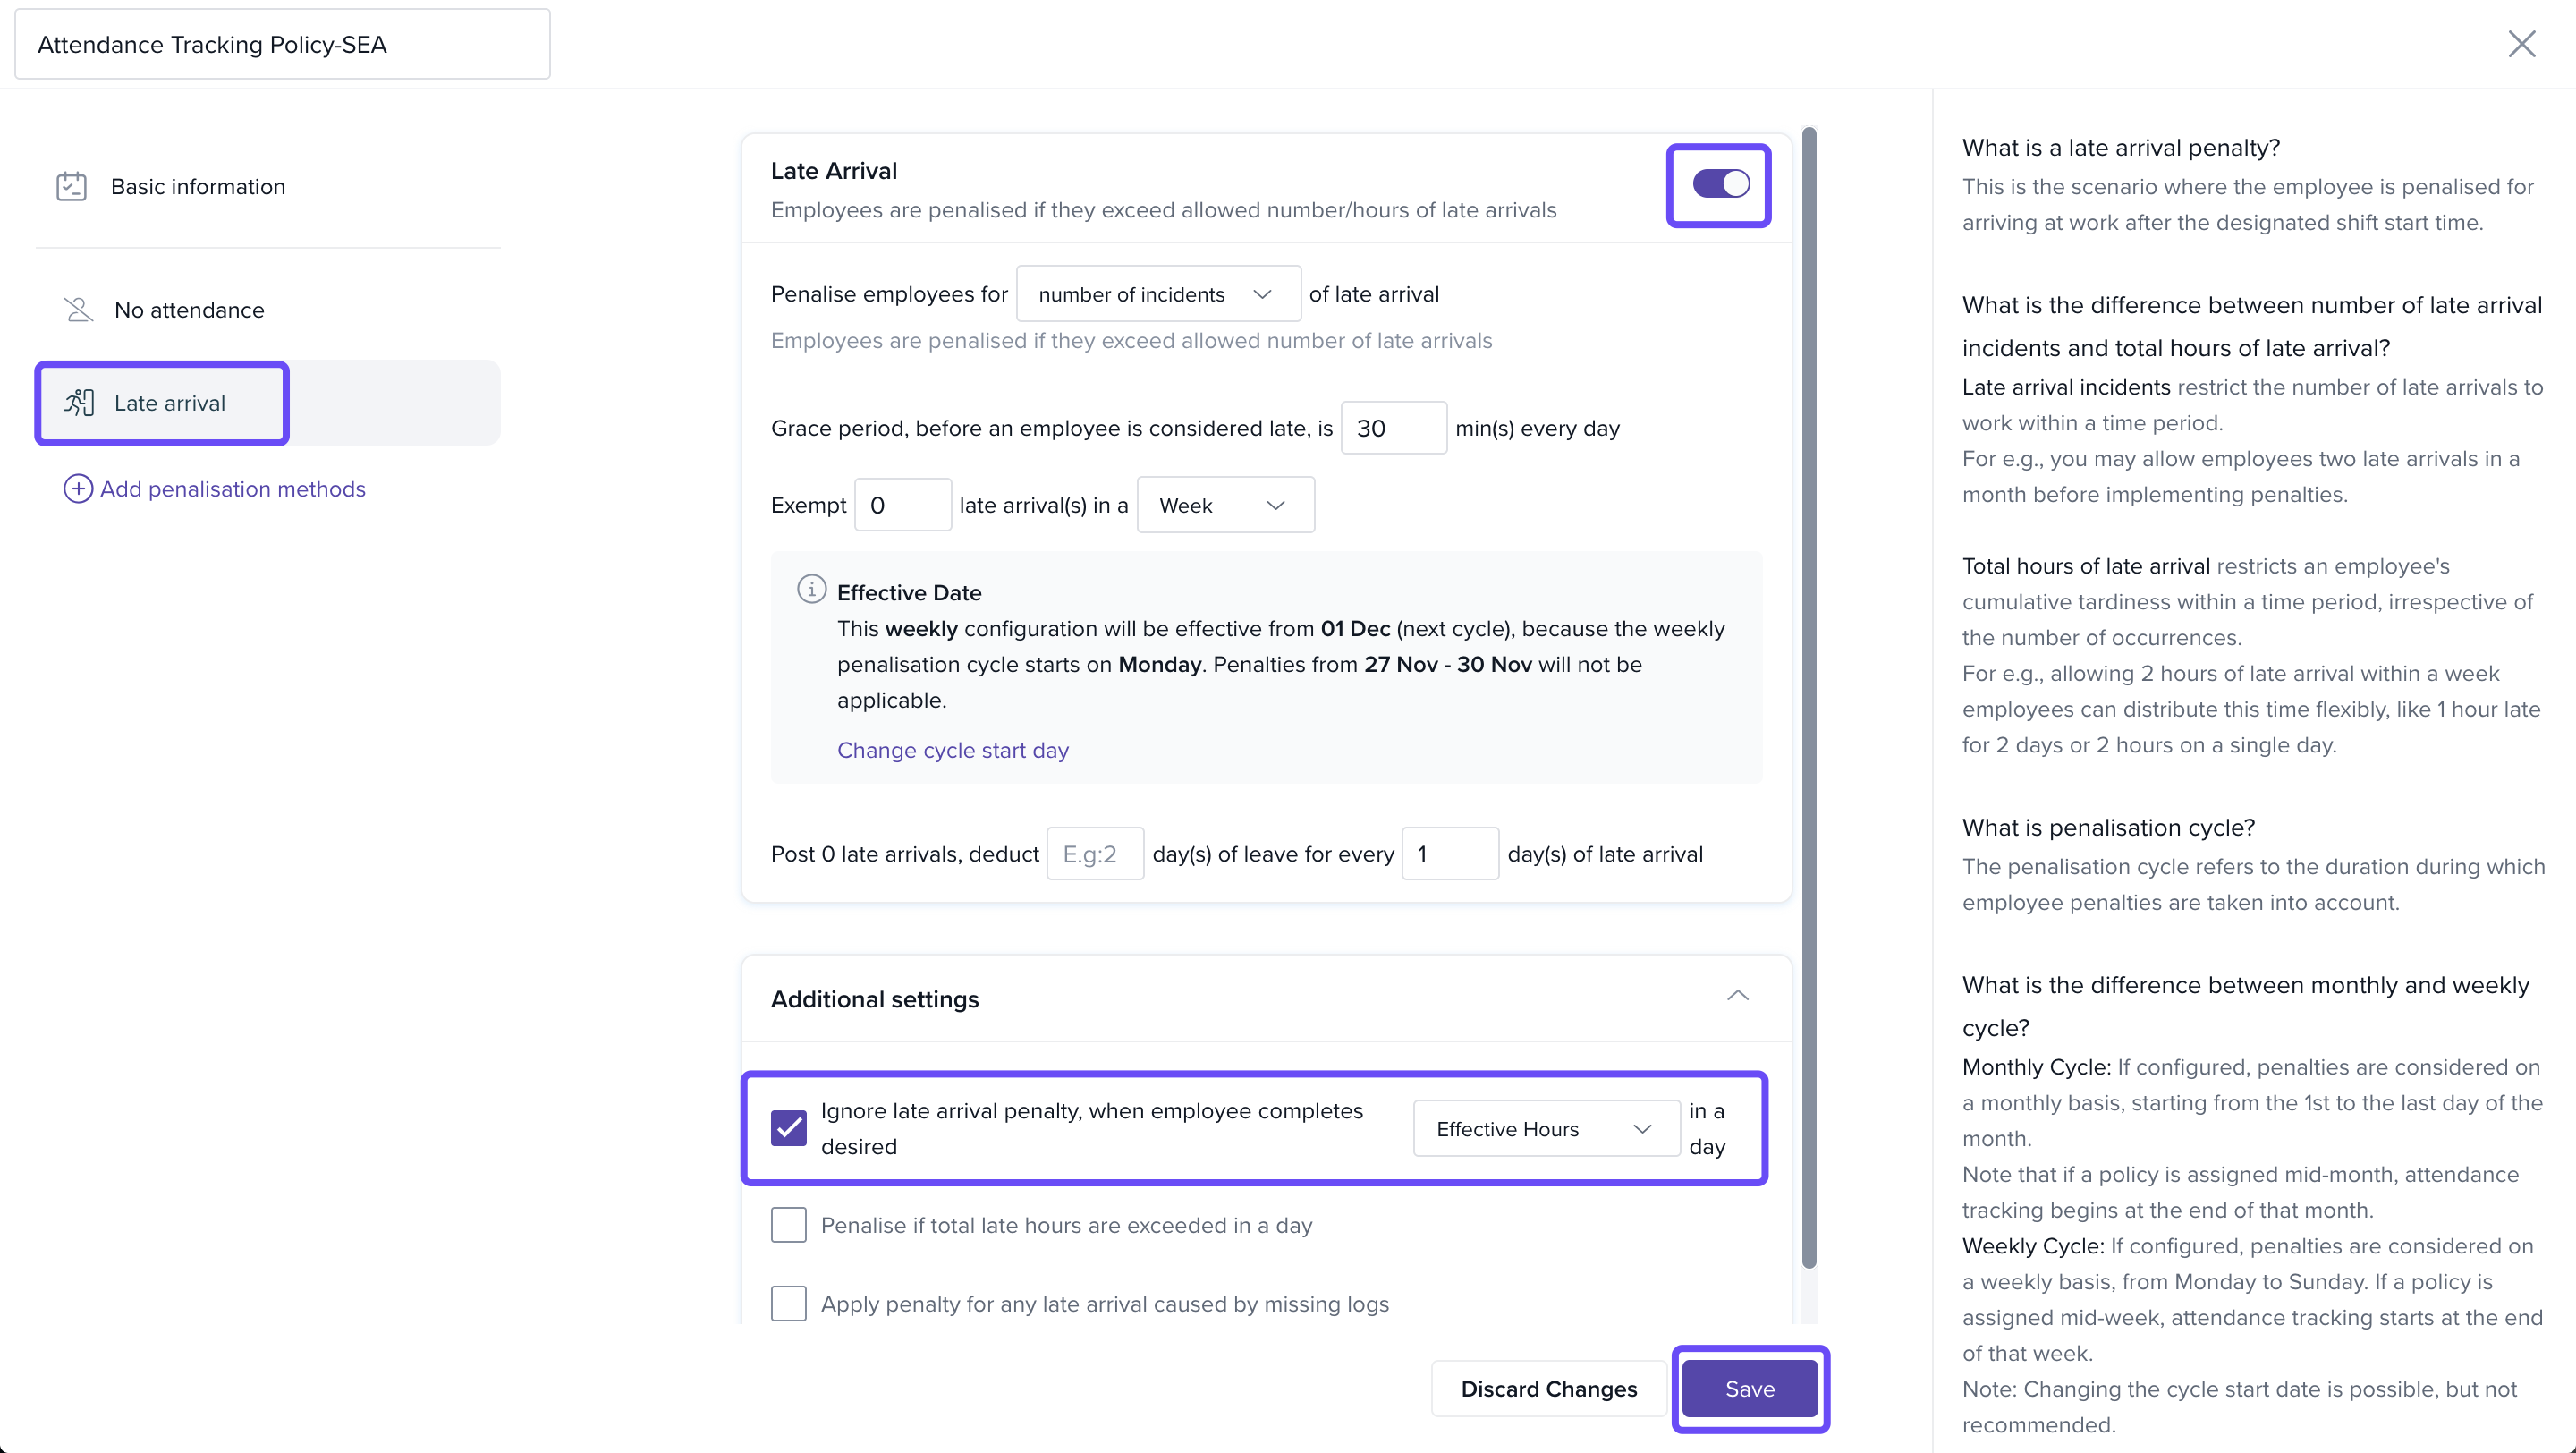Open the number of incidents dropdown
The image size is (2576, 1453).
1157,294
